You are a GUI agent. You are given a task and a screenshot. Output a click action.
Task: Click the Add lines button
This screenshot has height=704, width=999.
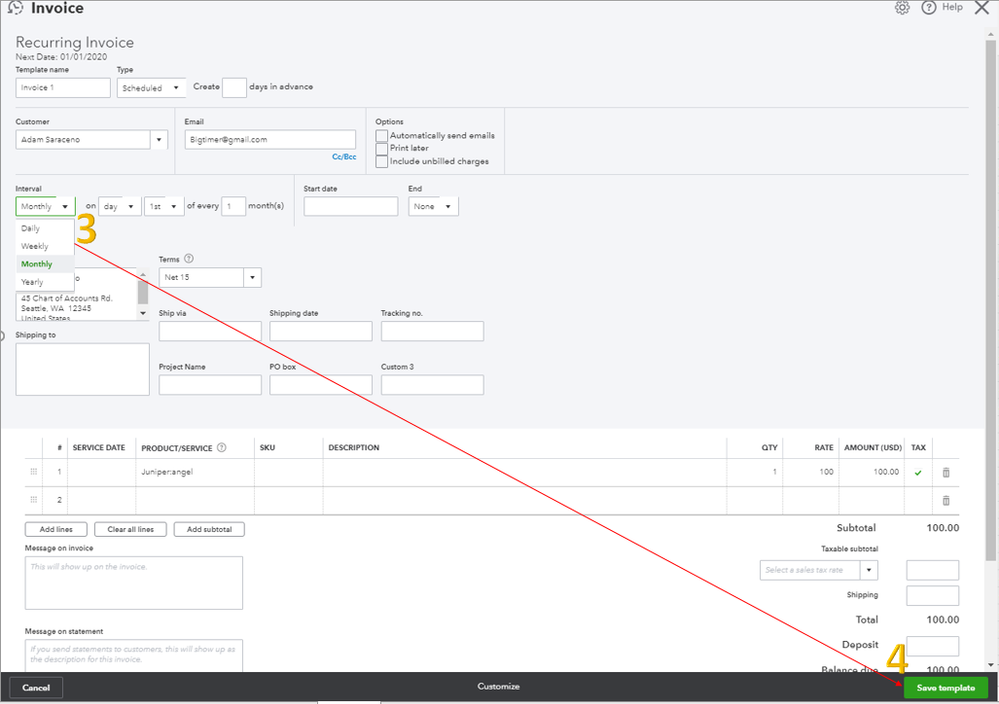(56, 529)
